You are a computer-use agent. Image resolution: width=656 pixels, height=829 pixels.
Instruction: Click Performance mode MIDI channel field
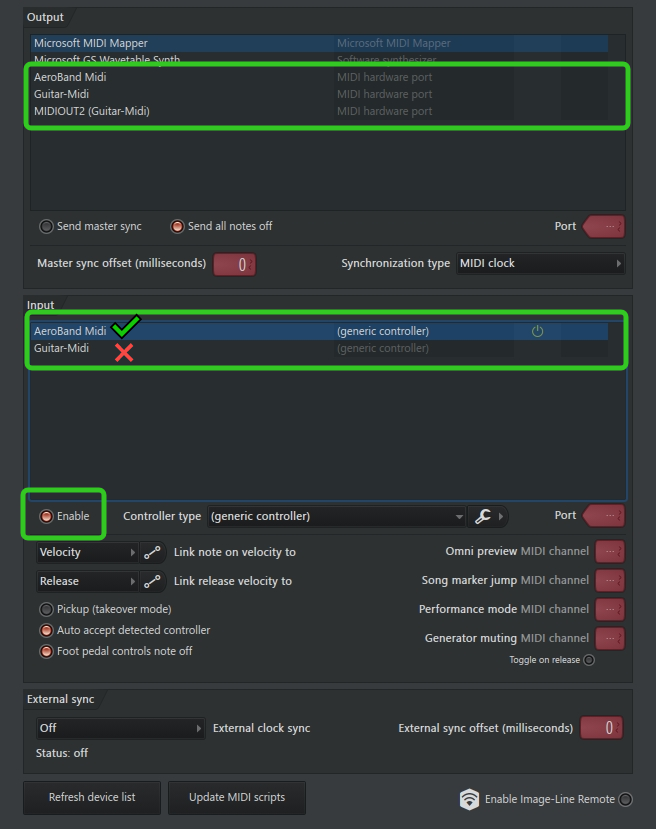point(610,610)
